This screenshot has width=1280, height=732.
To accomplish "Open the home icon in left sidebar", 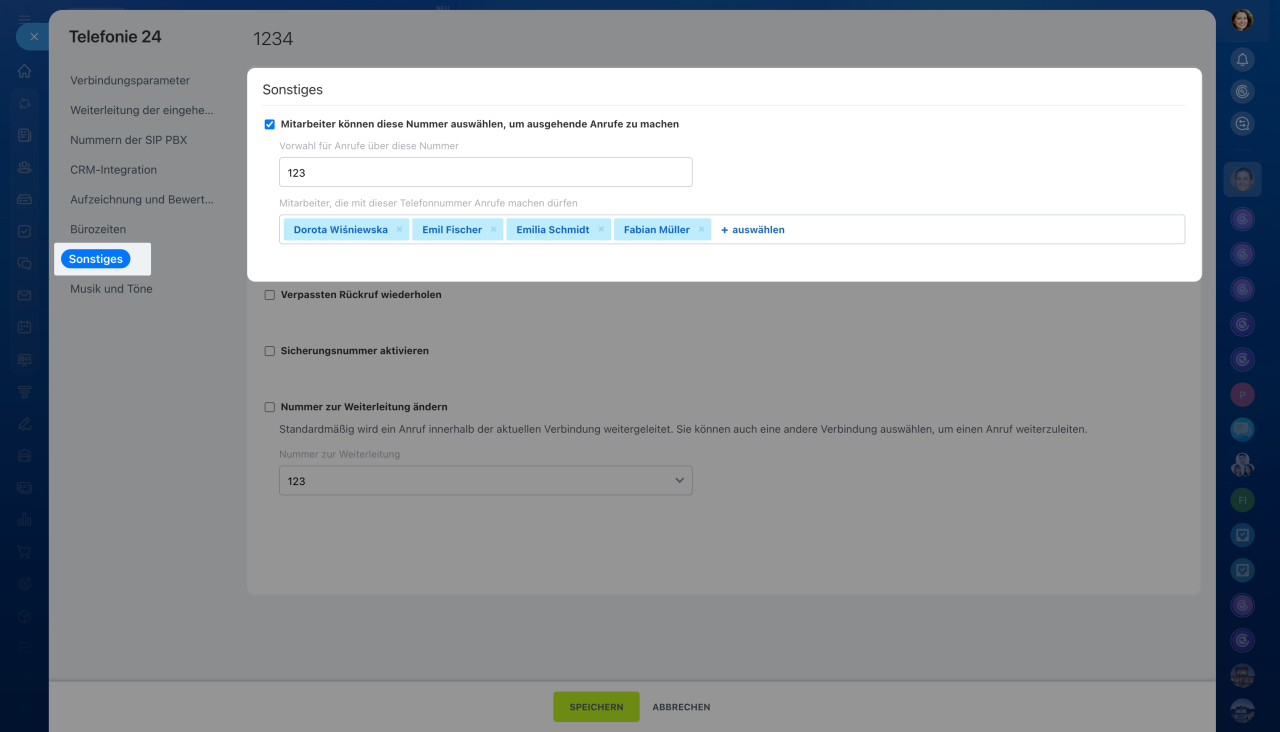I will click(24, 71).
